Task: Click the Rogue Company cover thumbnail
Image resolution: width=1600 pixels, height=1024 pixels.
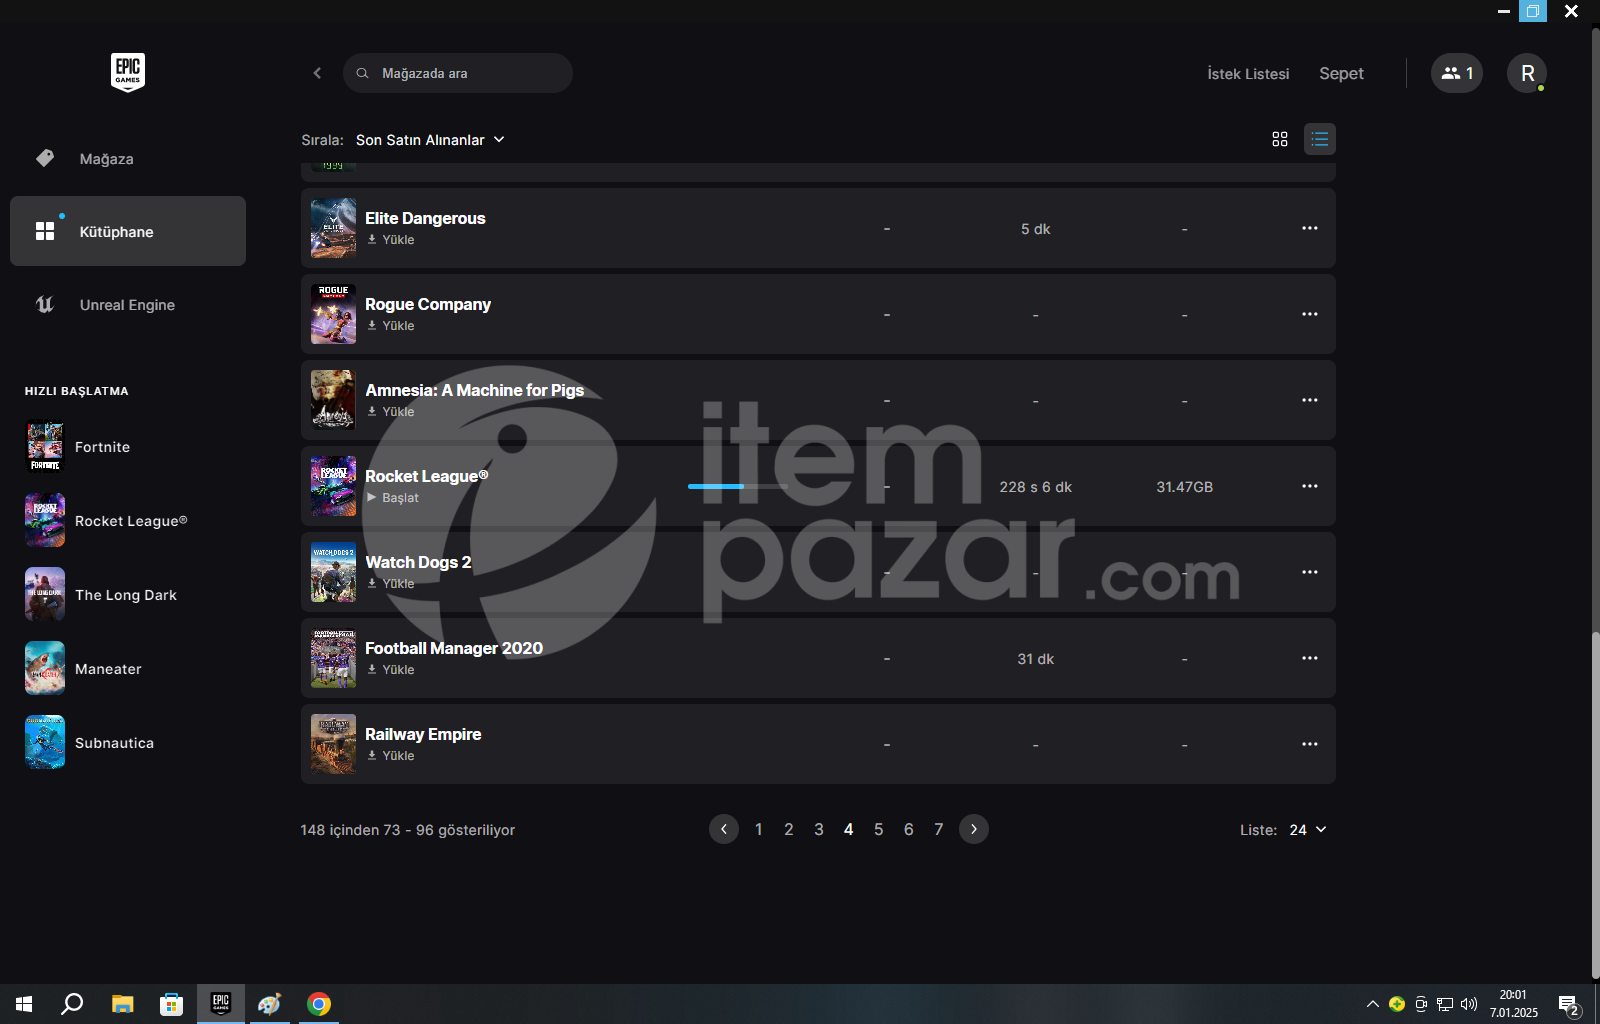Action: pos(333,314)
